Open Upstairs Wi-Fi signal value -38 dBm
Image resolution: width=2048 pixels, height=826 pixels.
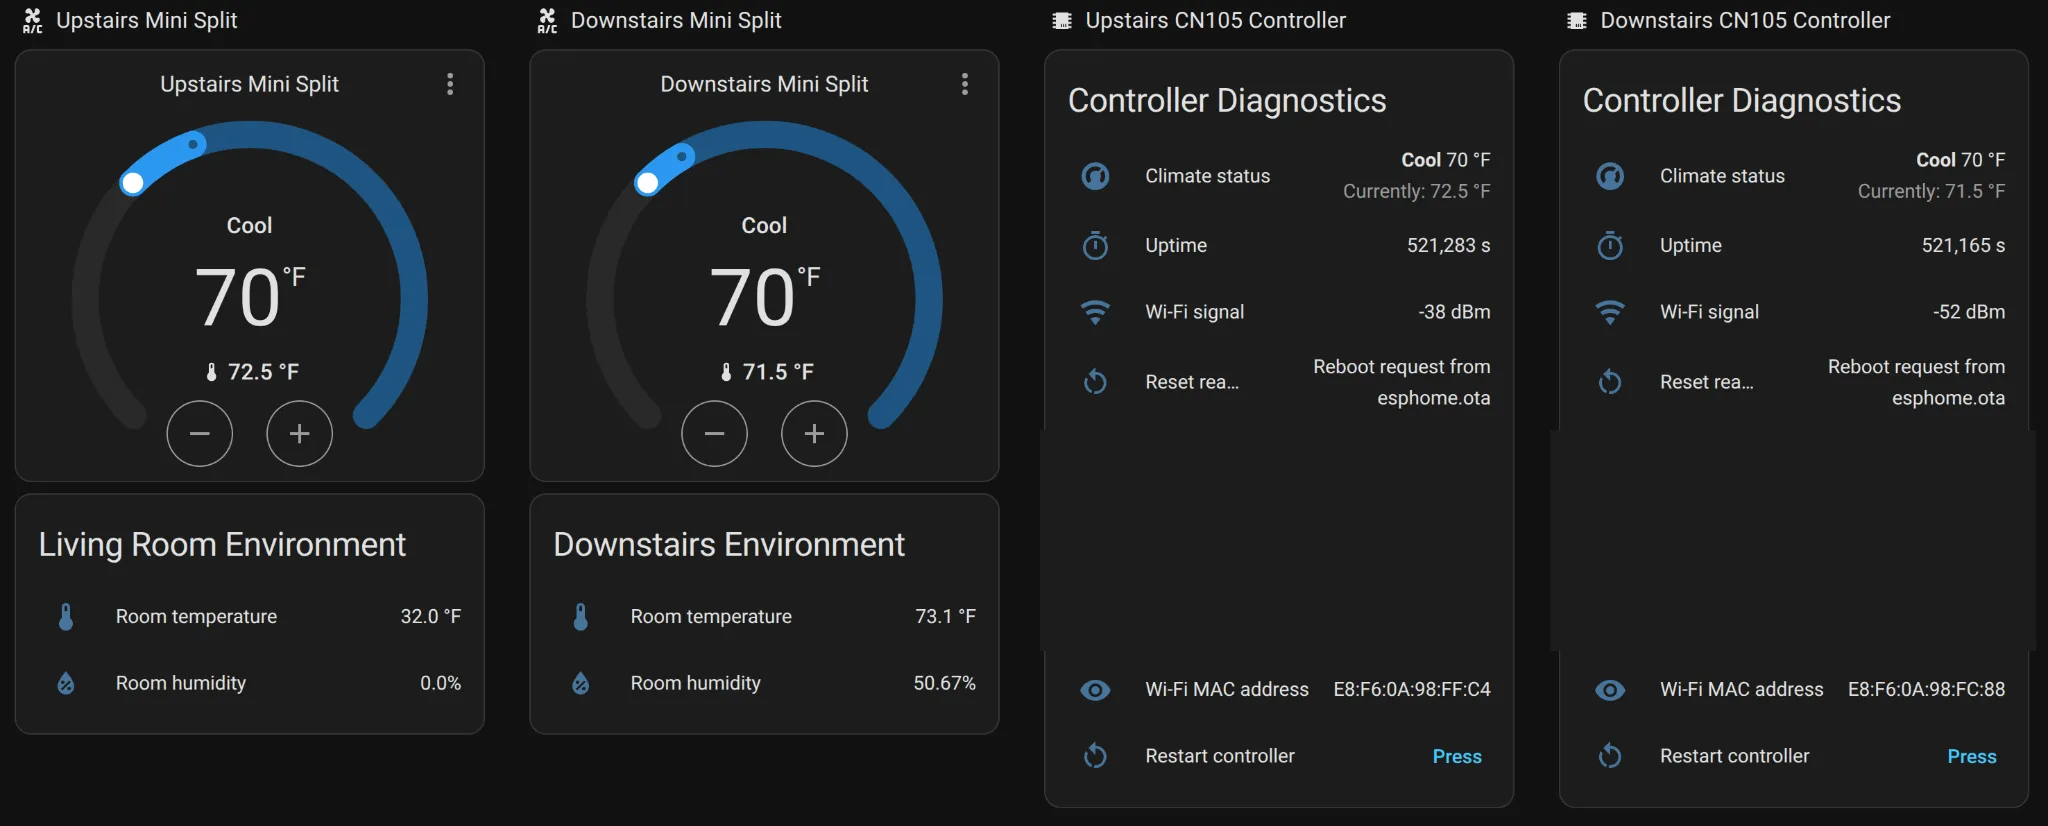tap(1454, 312)
